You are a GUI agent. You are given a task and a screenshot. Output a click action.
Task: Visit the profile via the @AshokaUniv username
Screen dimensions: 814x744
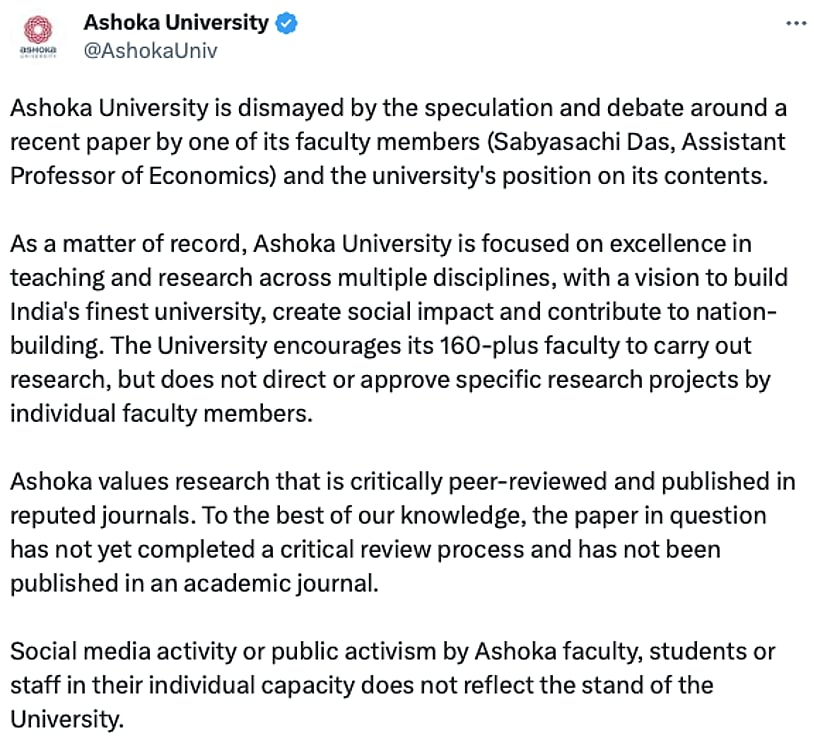[x=151, y=50]
